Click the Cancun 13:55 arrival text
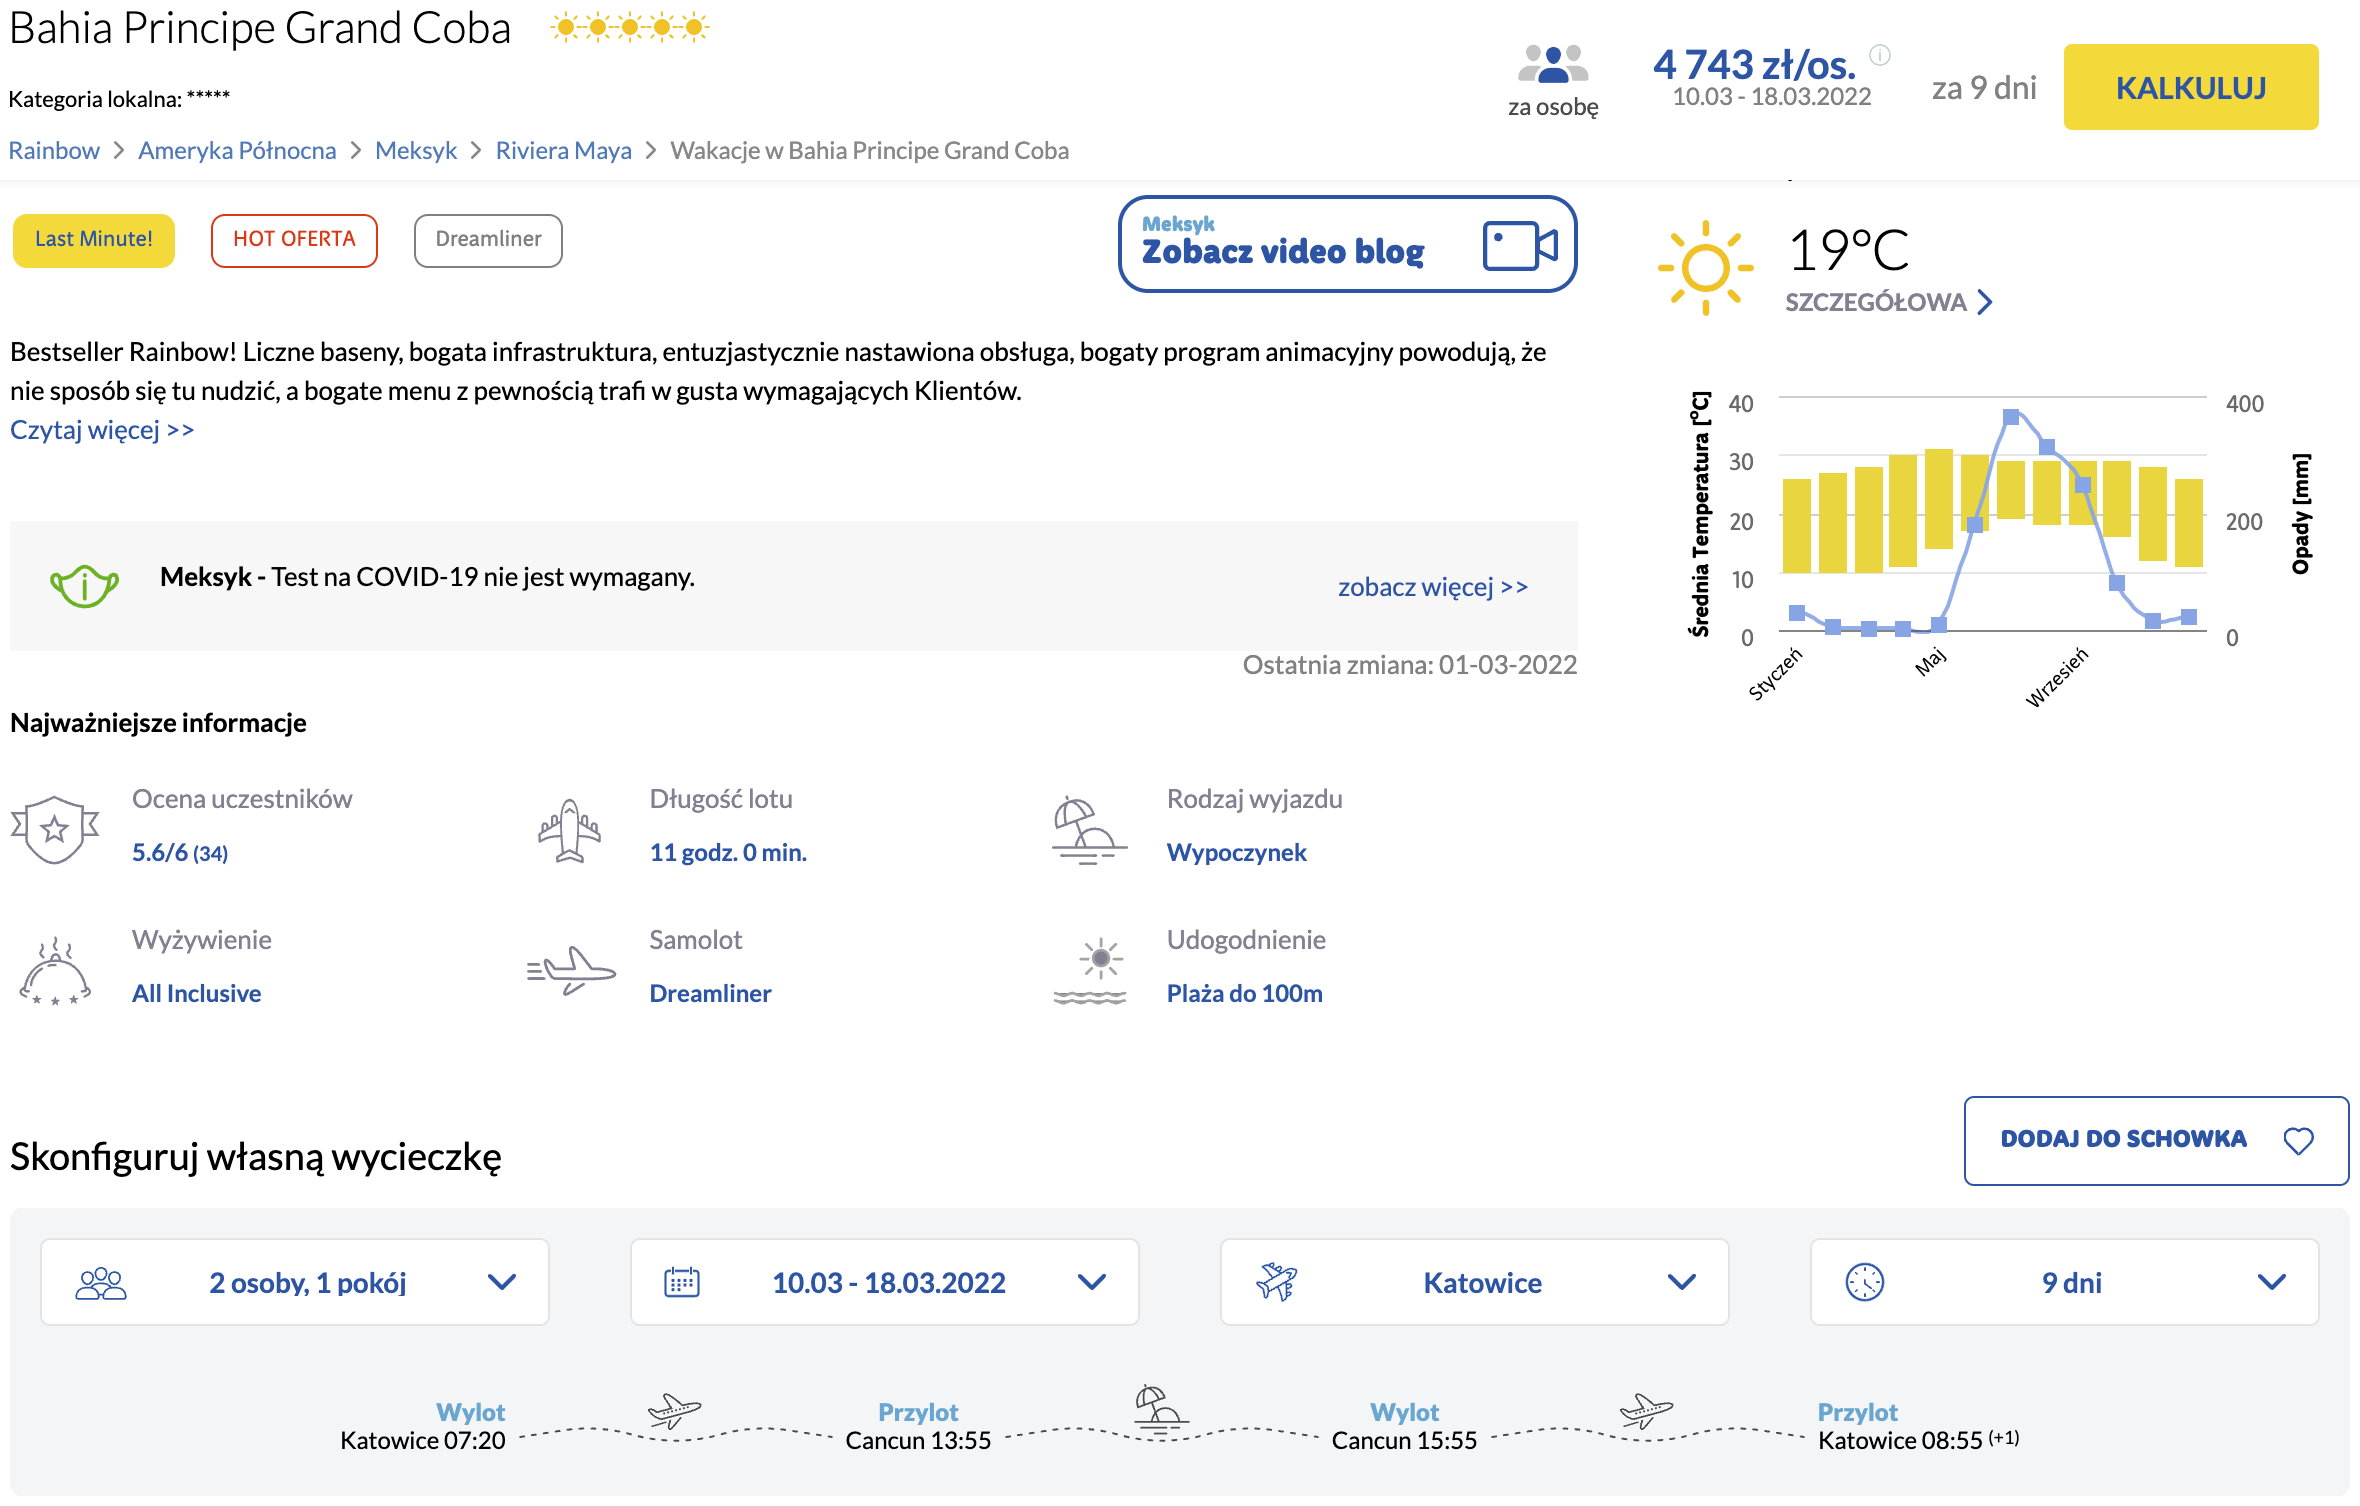Image resolution: width=2360 pixels, height=1506 pixels. pos(918,1441)
